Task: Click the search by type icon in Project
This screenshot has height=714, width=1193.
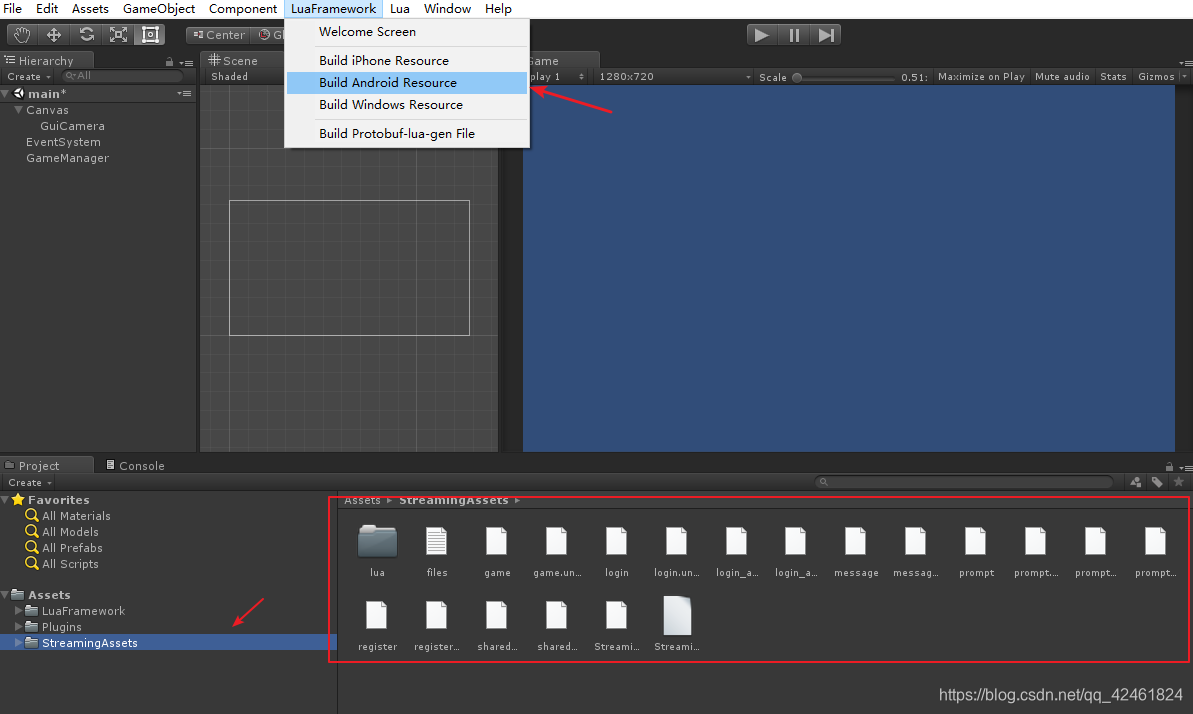Action: [1135, 482]
